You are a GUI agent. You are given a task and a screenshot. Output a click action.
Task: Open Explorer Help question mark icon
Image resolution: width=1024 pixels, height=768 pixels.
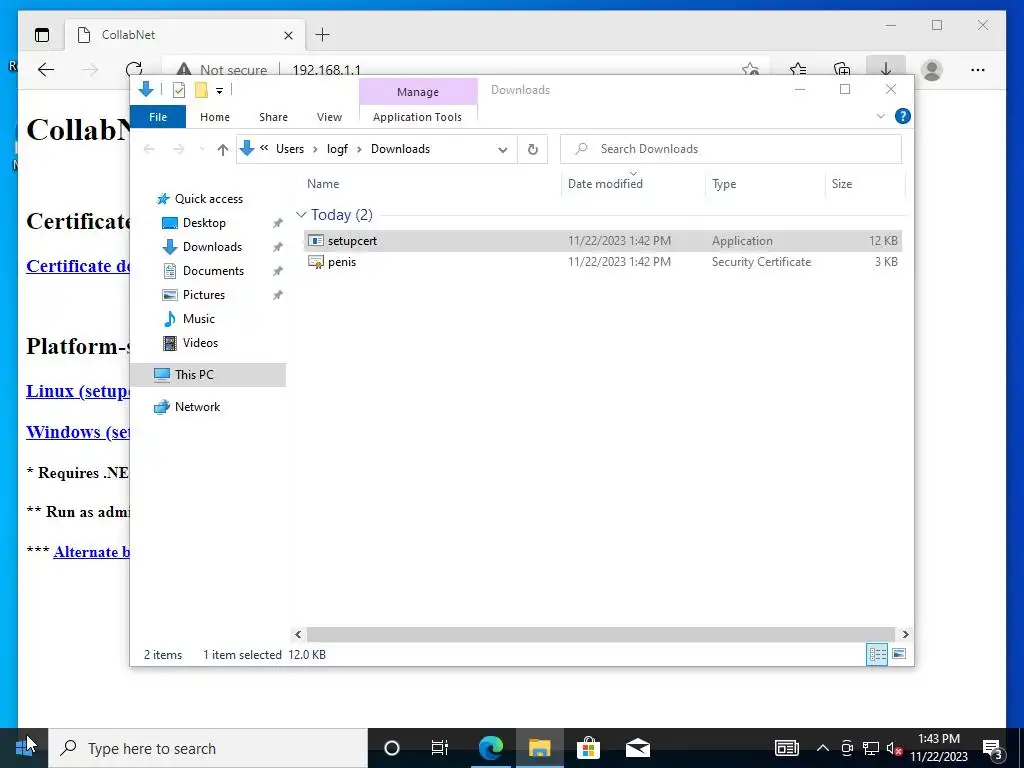tap(903, 116)
